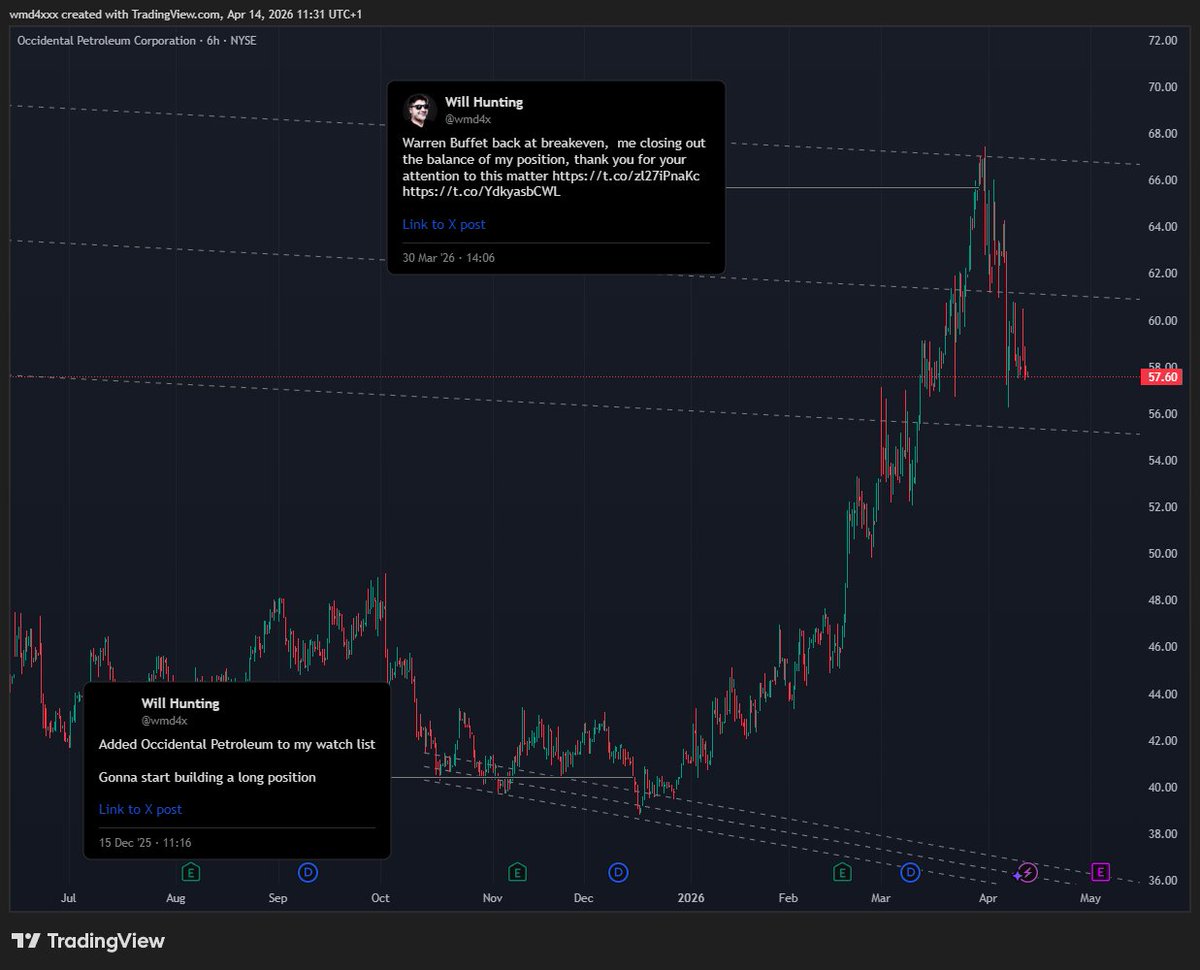Click the Occidental Petroleum Corporation chart title

click(107, 41)
